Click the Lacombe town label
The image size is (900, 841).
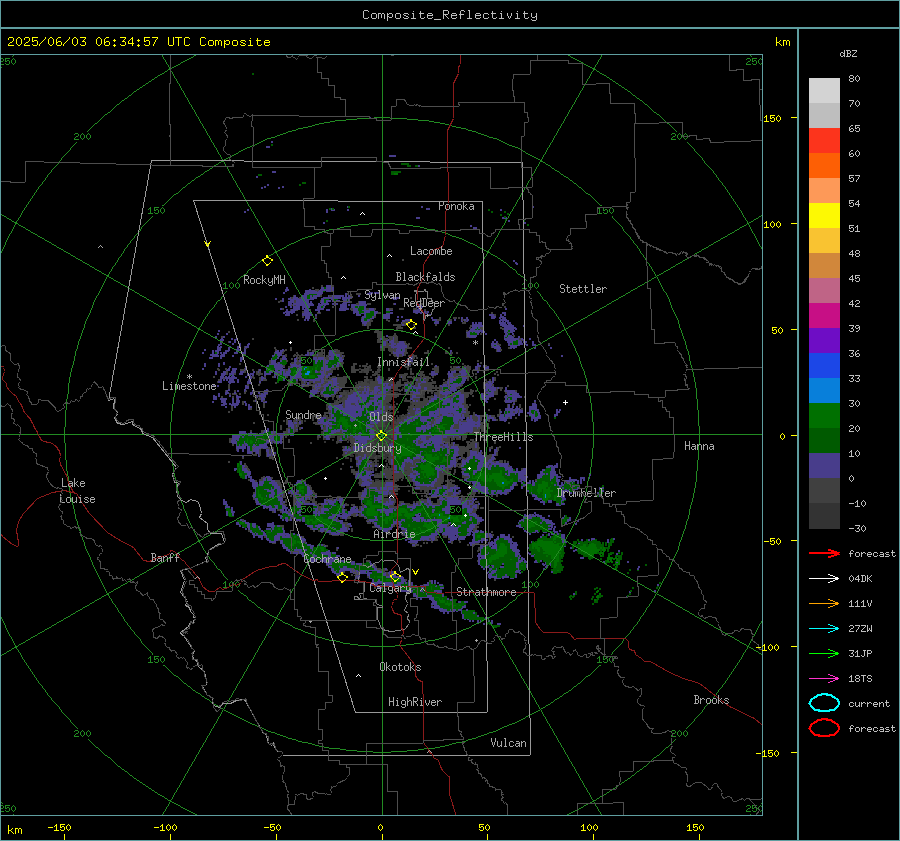[431, 251]
